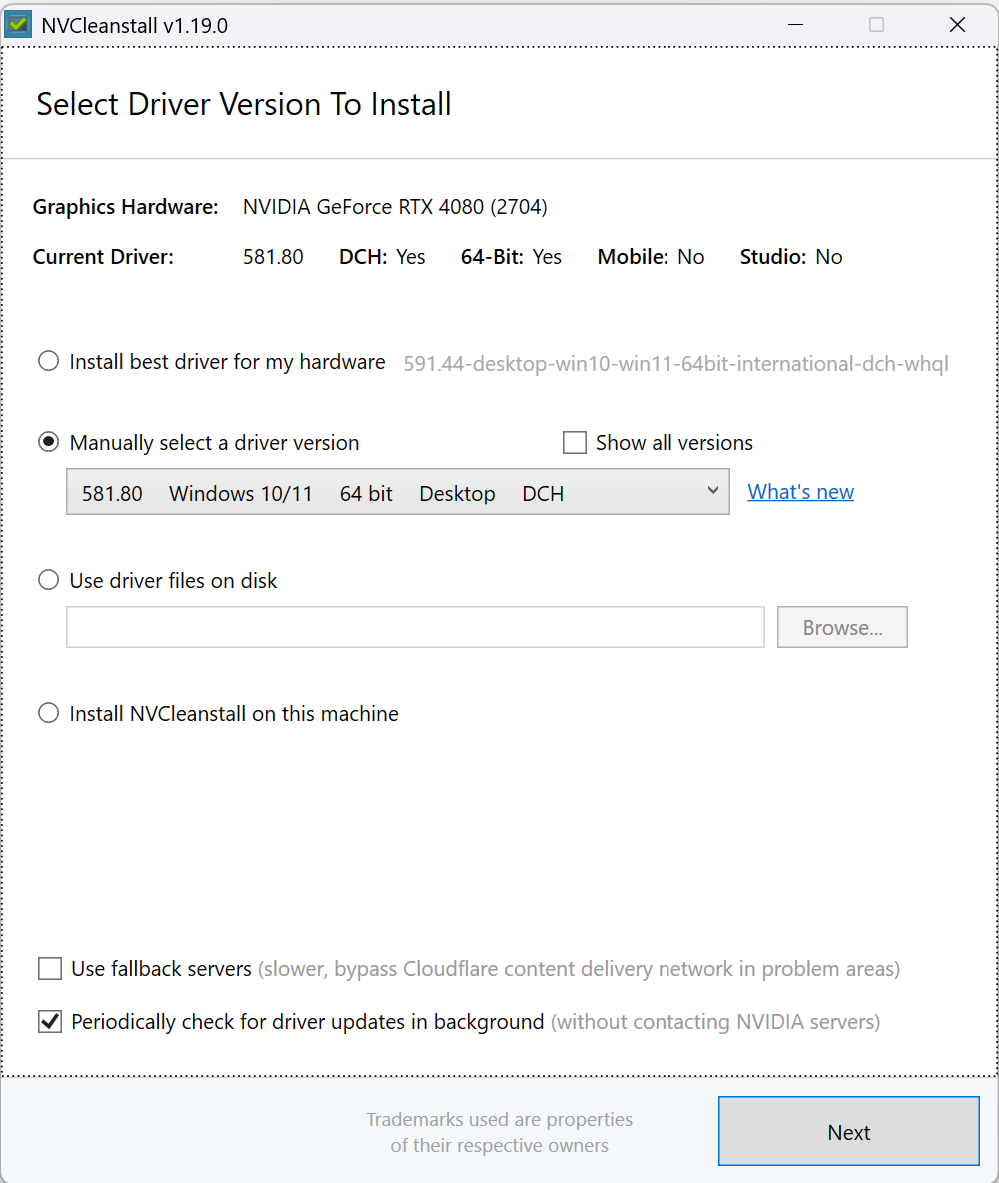Disable periodic background driver update checks
The image size is (999, 1183).
click(49, 1021)
